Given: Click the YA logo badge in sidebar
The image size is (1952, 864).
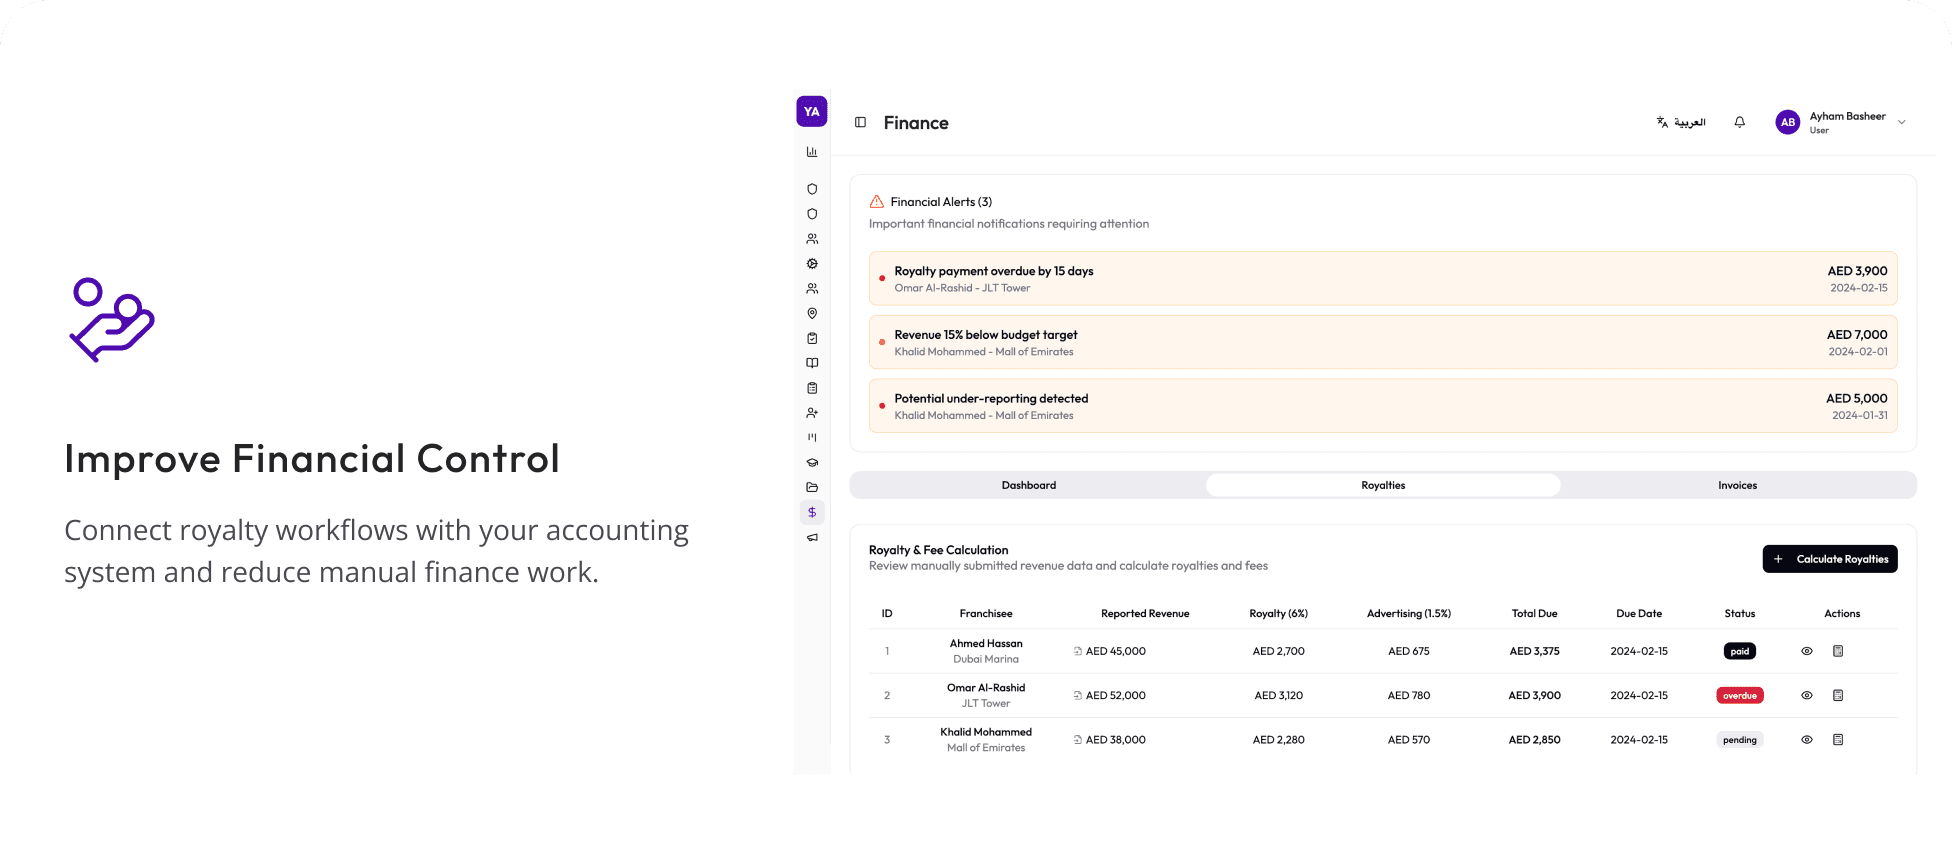Looking at the screenshot, I should click(x=811, y=111).
